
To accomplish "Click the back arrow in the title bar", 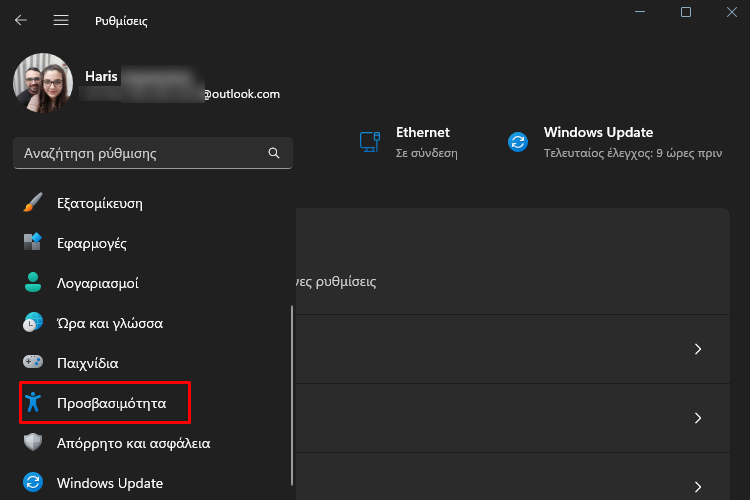I will coord(21,20).
